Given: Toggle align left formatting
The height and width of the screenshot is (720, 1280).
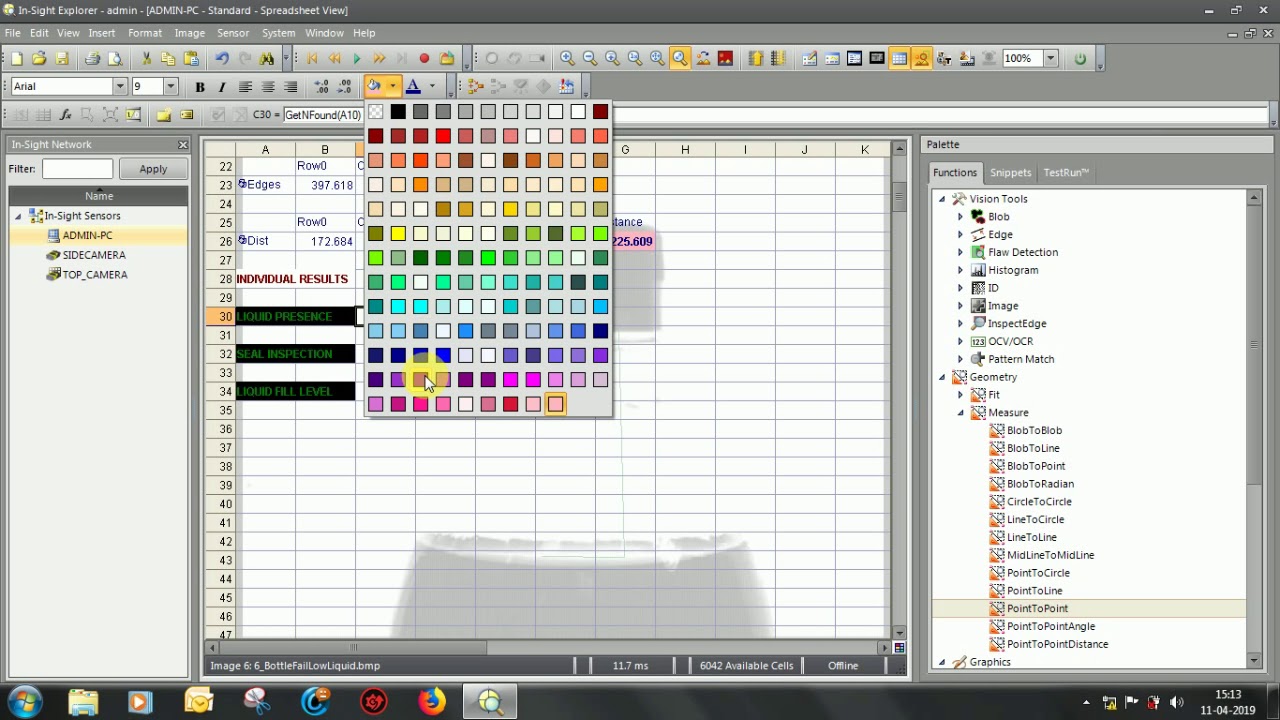Looking at the screenshot, I should pos(245,87).
